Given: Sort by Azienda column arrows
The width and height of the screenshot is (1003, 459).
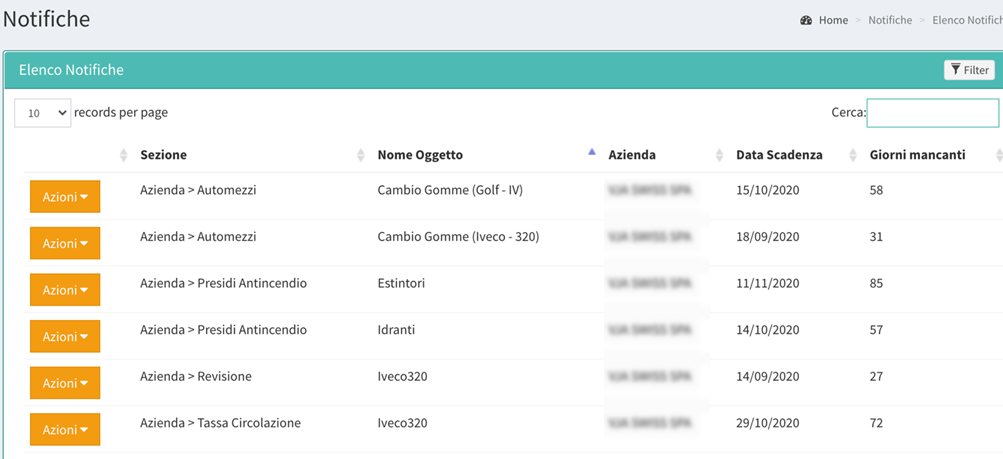Looking at the screenshot, I should 719,155.
